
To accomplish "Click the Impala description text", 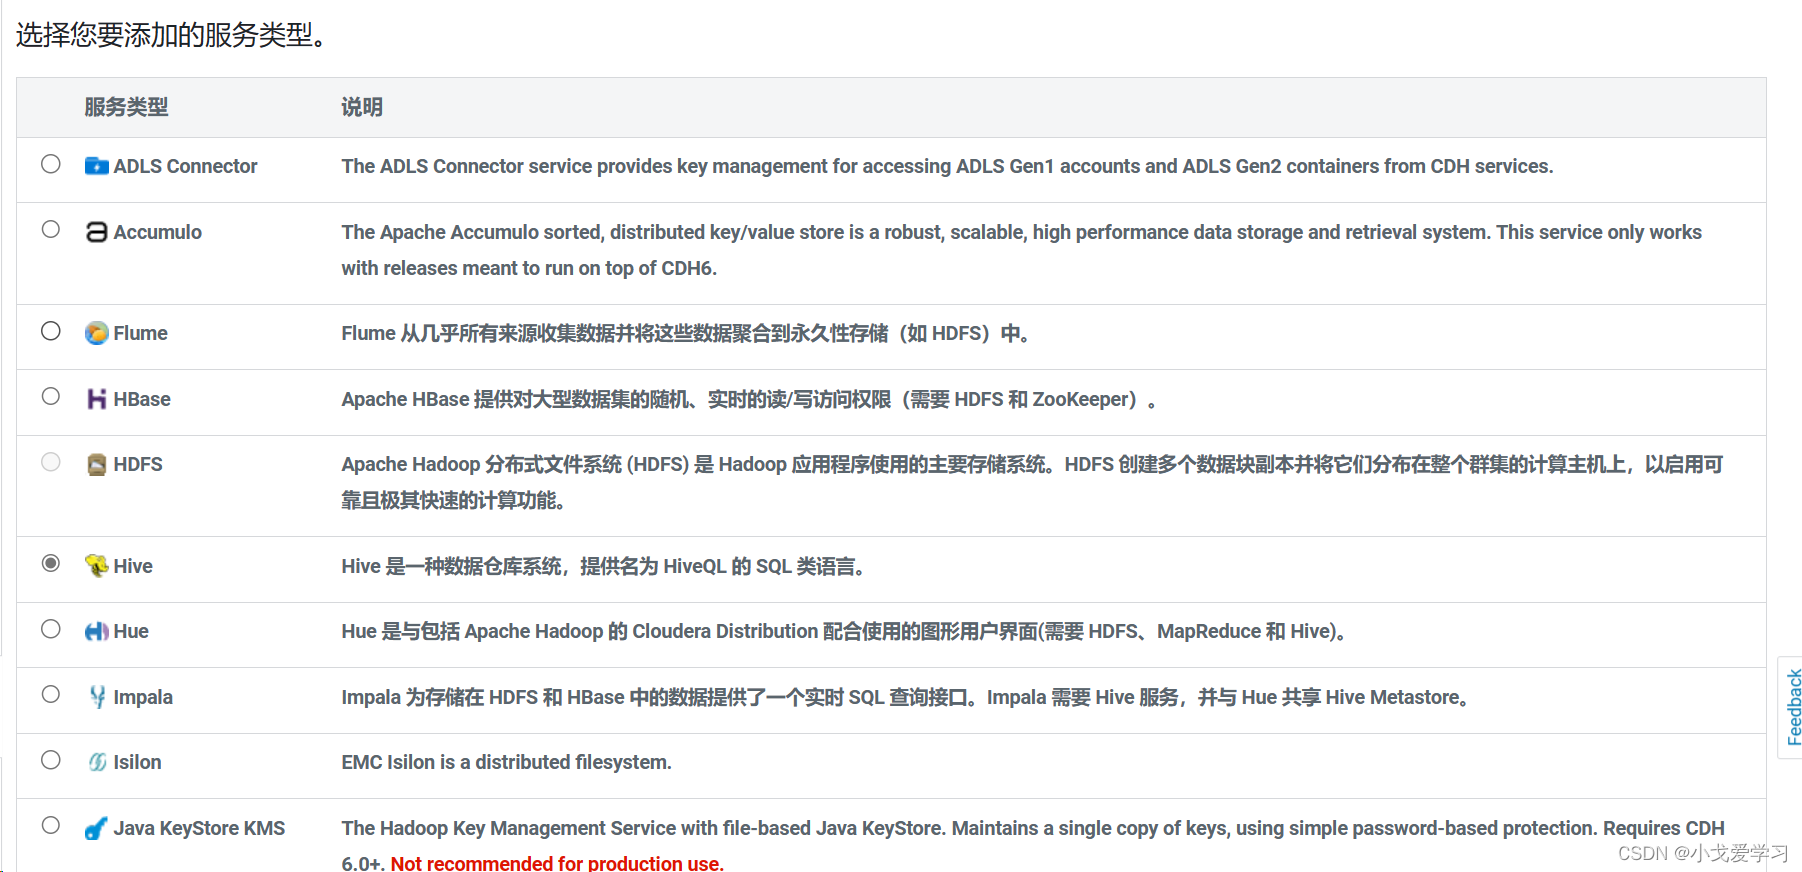I will pos(905,697).
